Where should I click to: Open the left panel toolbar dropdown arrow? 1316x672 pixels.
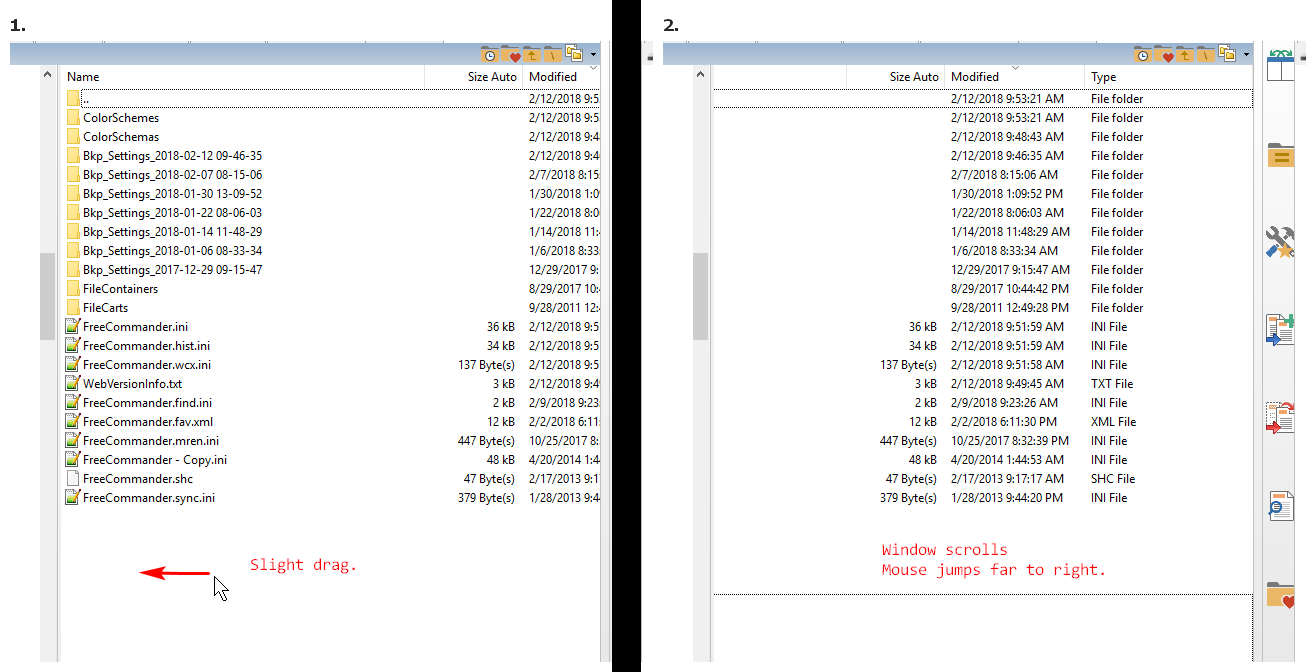(594, 54)
